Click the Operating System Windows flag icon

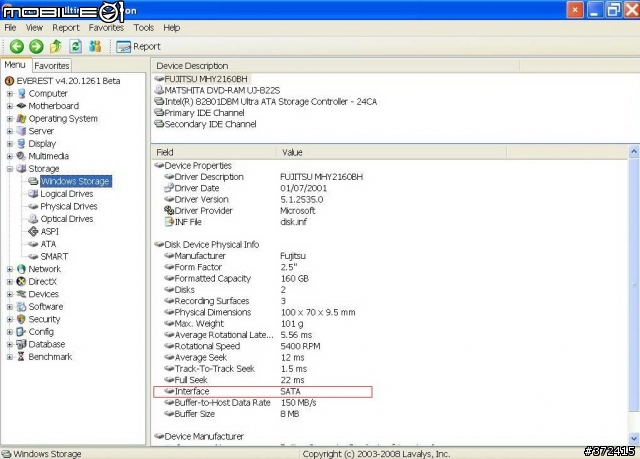click(21, 119)
